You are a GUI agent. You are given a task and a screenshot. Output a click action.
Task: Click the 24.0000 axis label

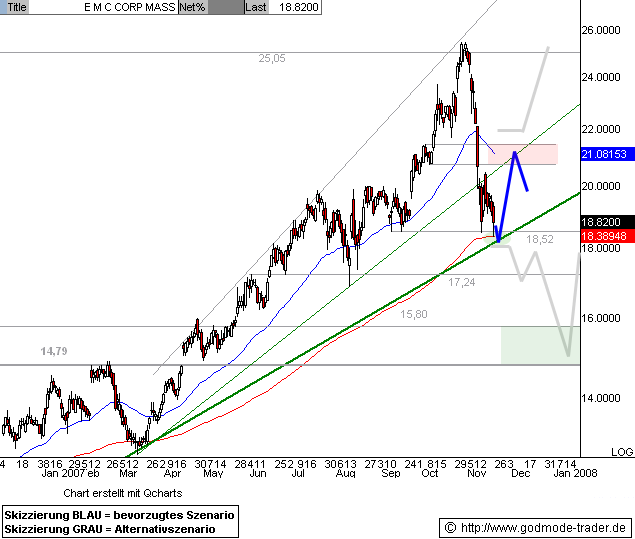click(601, 77)
